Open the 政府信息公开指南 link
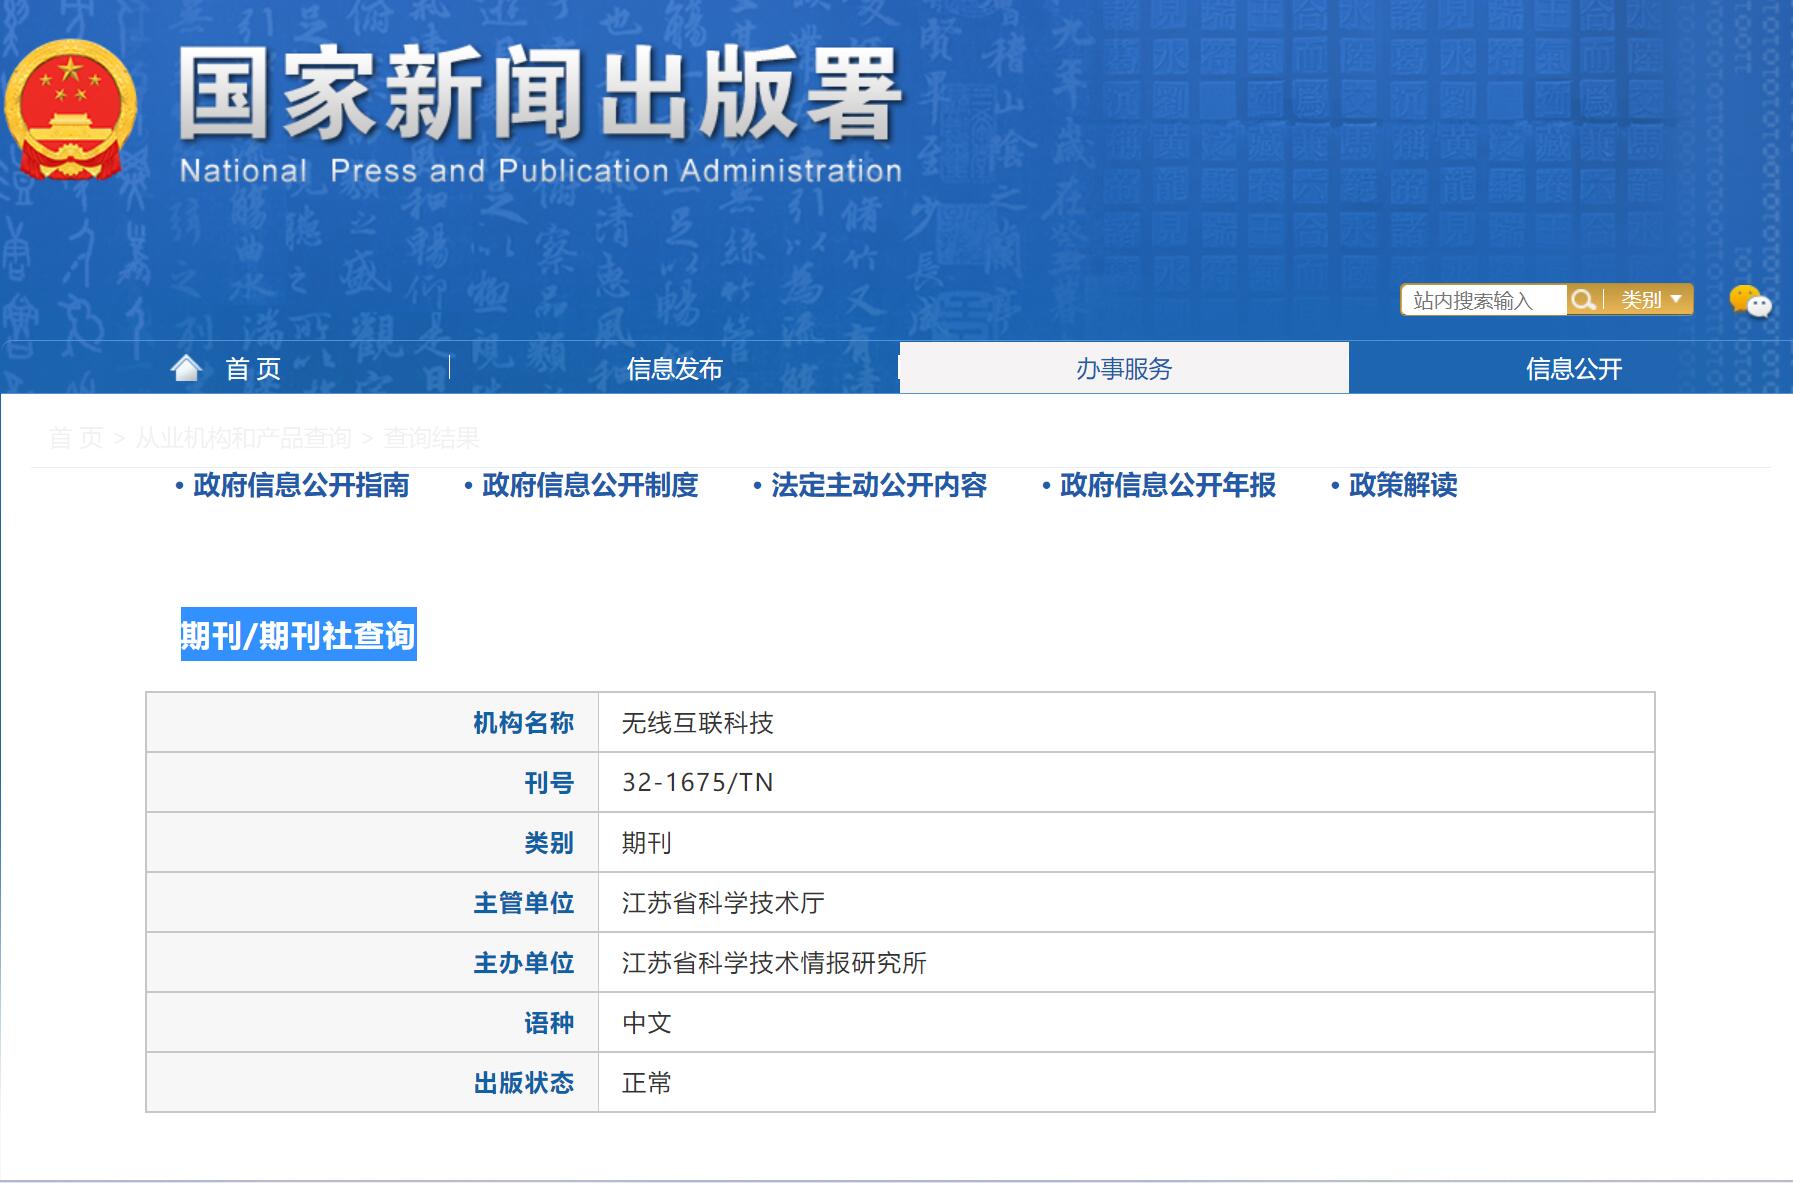 tap(300, 485)
